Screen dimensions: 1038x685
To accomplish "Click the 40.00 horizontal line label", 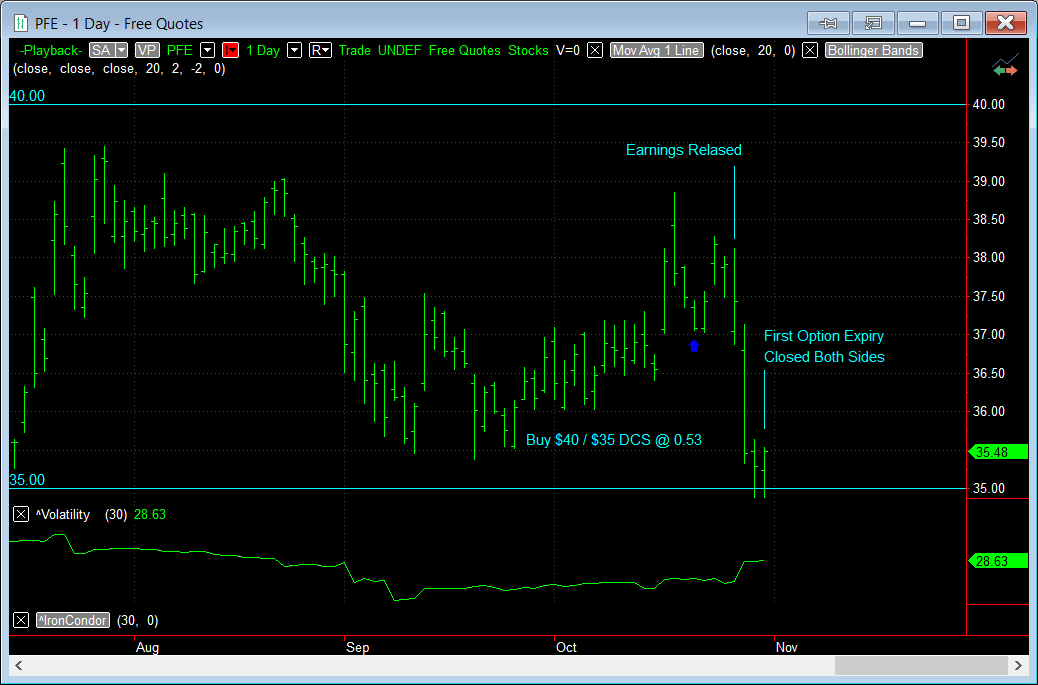I will click(27, 96).
